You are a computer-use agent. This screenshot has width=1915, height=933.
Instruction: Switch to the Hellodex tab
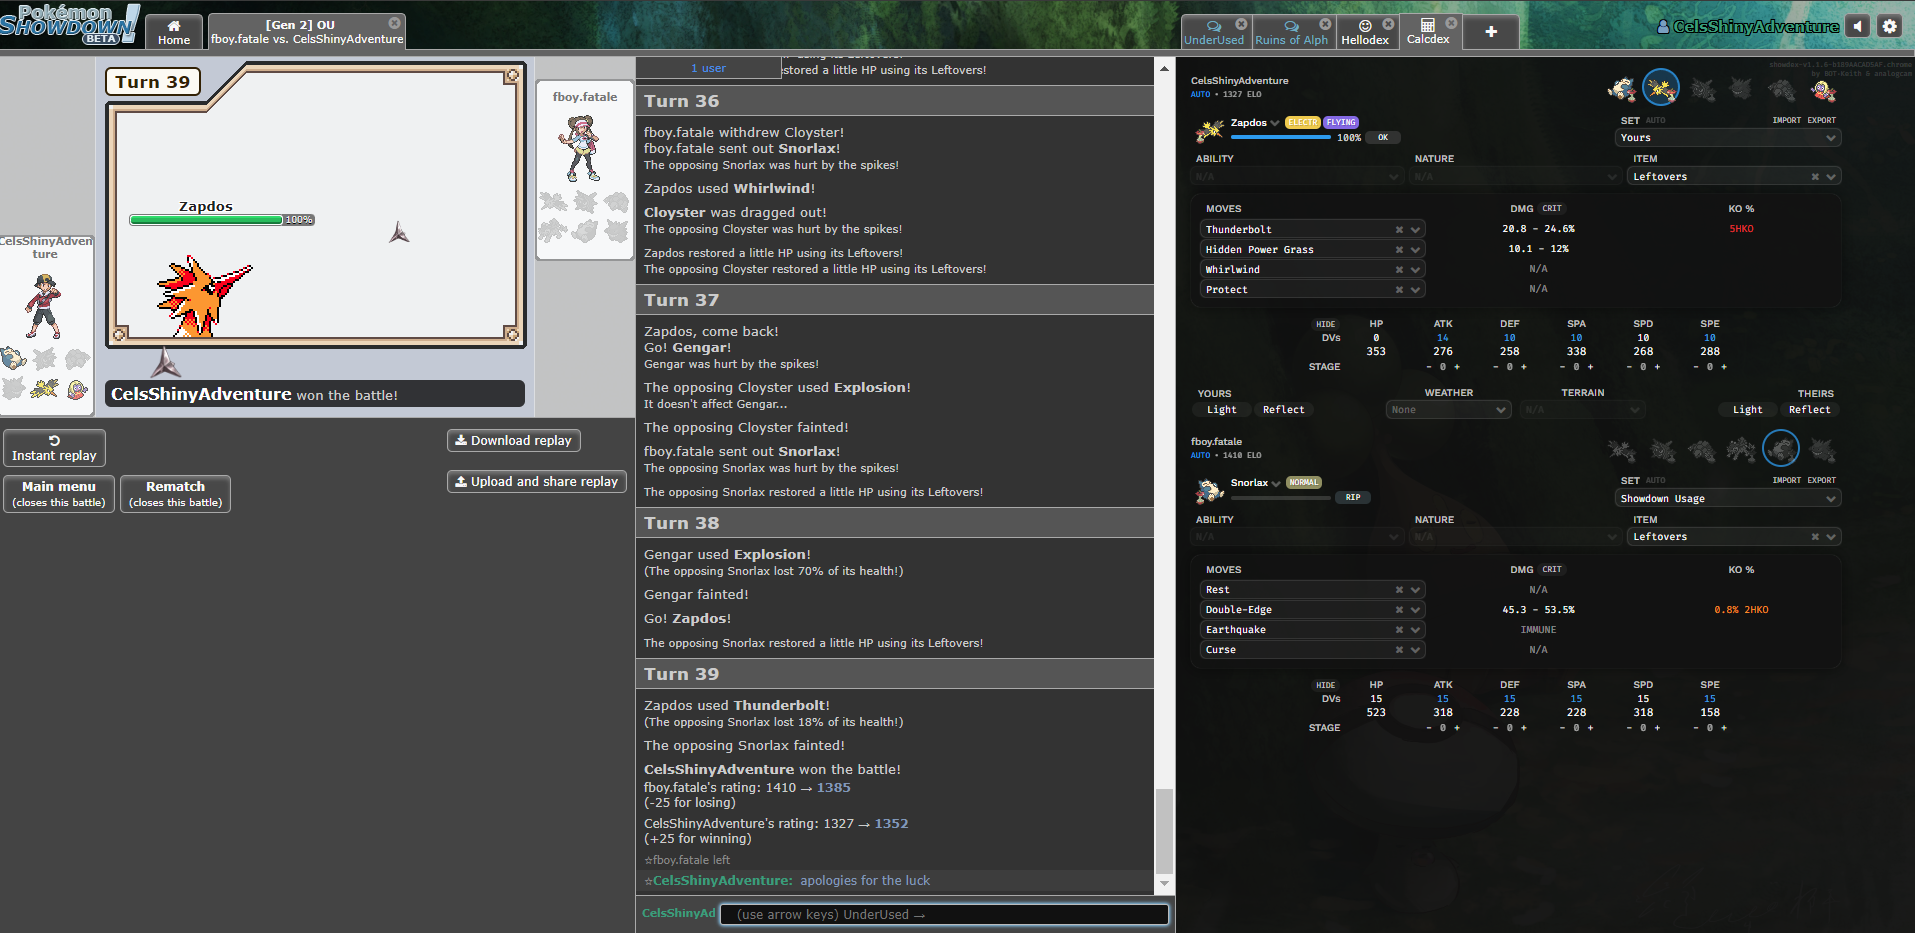click(1365, 32)
